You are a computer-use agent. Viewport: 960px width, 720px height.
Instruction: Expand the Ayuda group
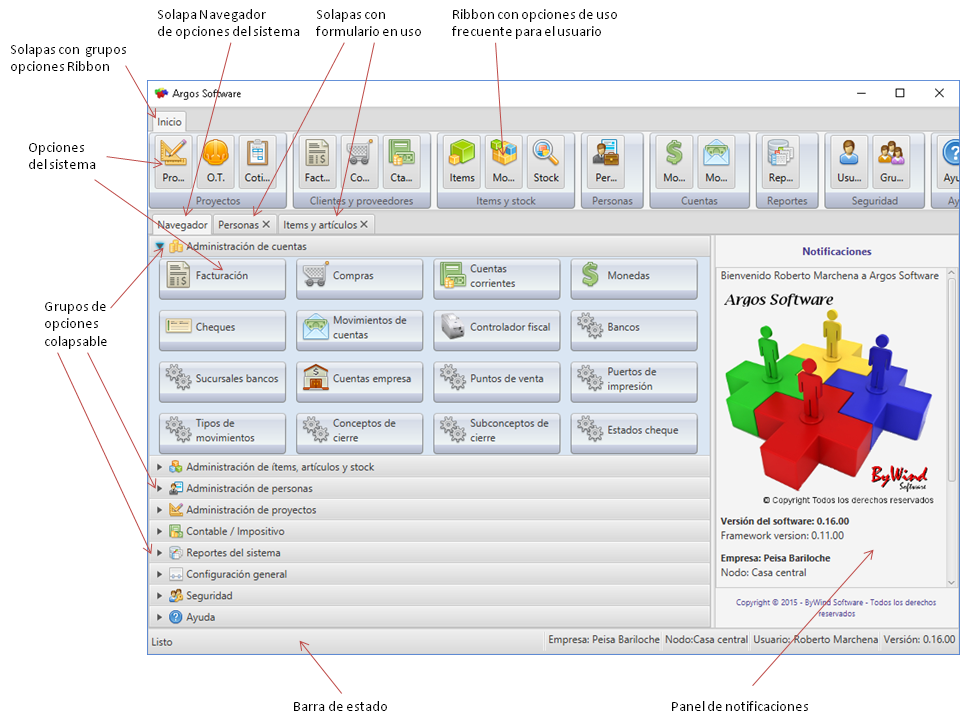point(159,617)
